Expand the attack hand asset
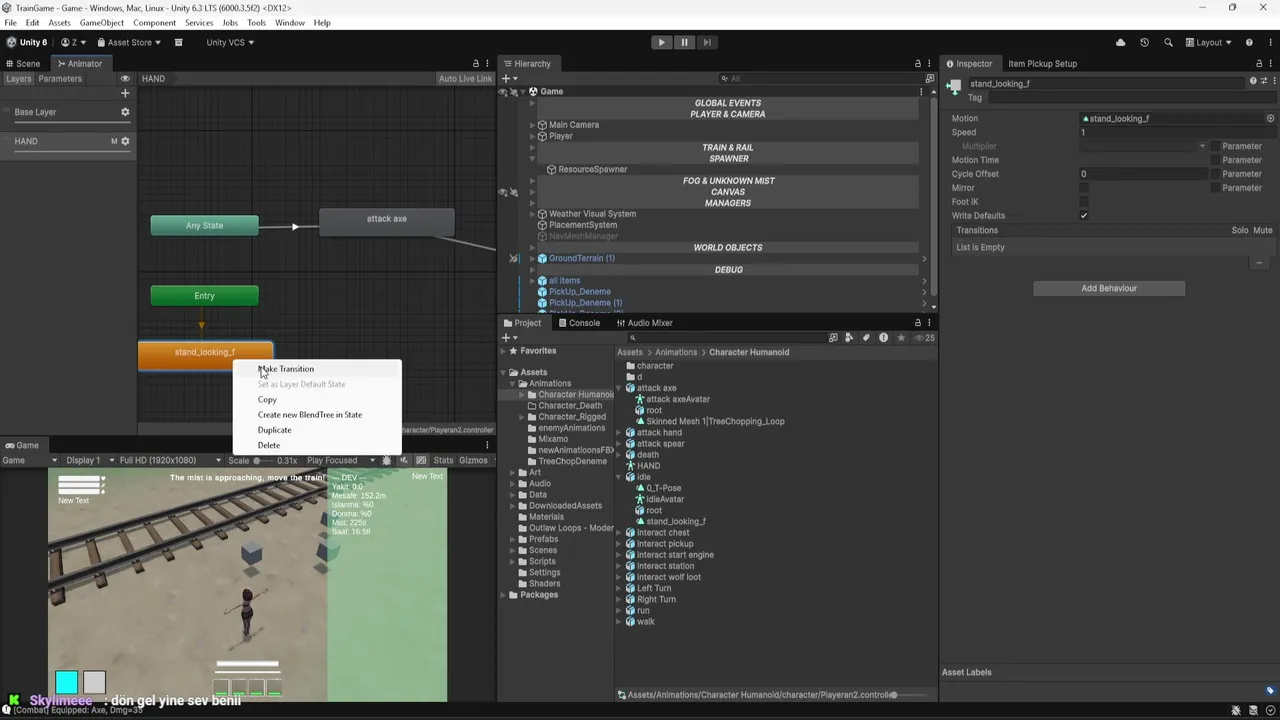Viewport: 1280px width, 720px height. 619,433
